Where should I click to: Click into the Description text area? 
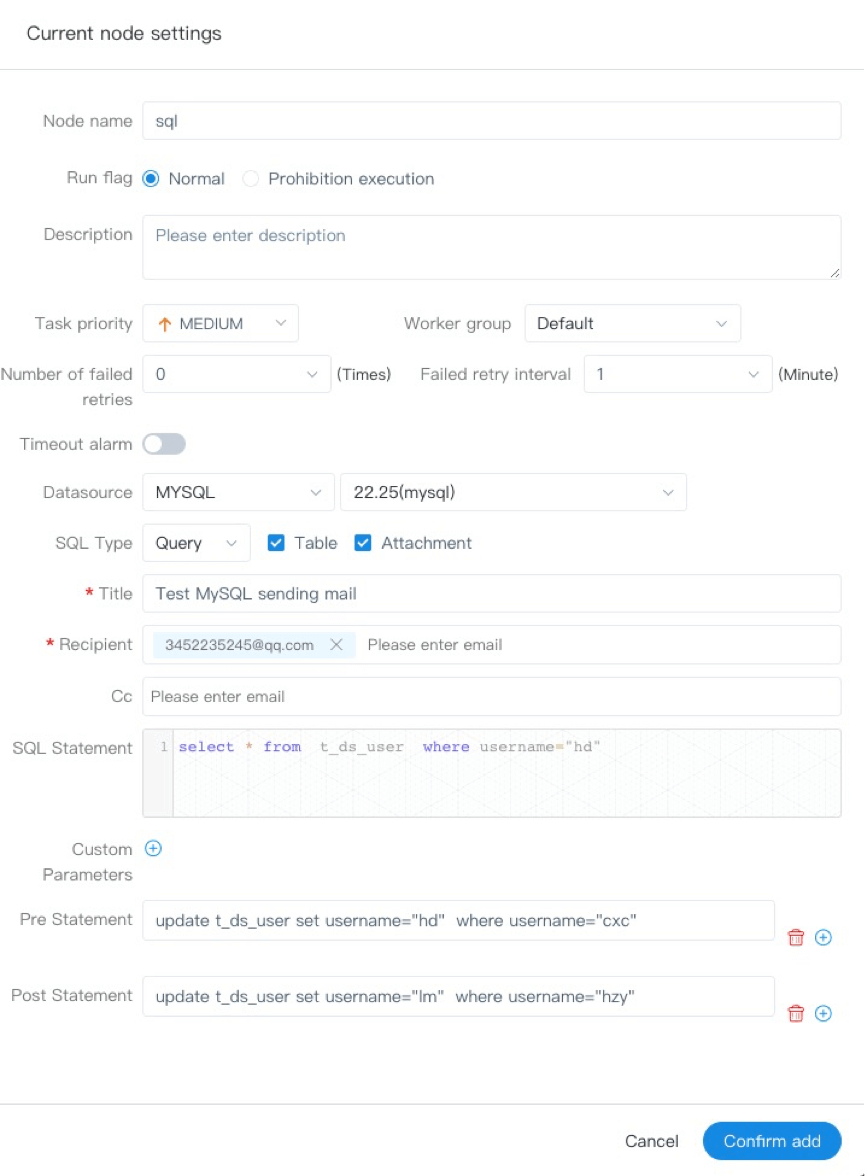point(491,247)
